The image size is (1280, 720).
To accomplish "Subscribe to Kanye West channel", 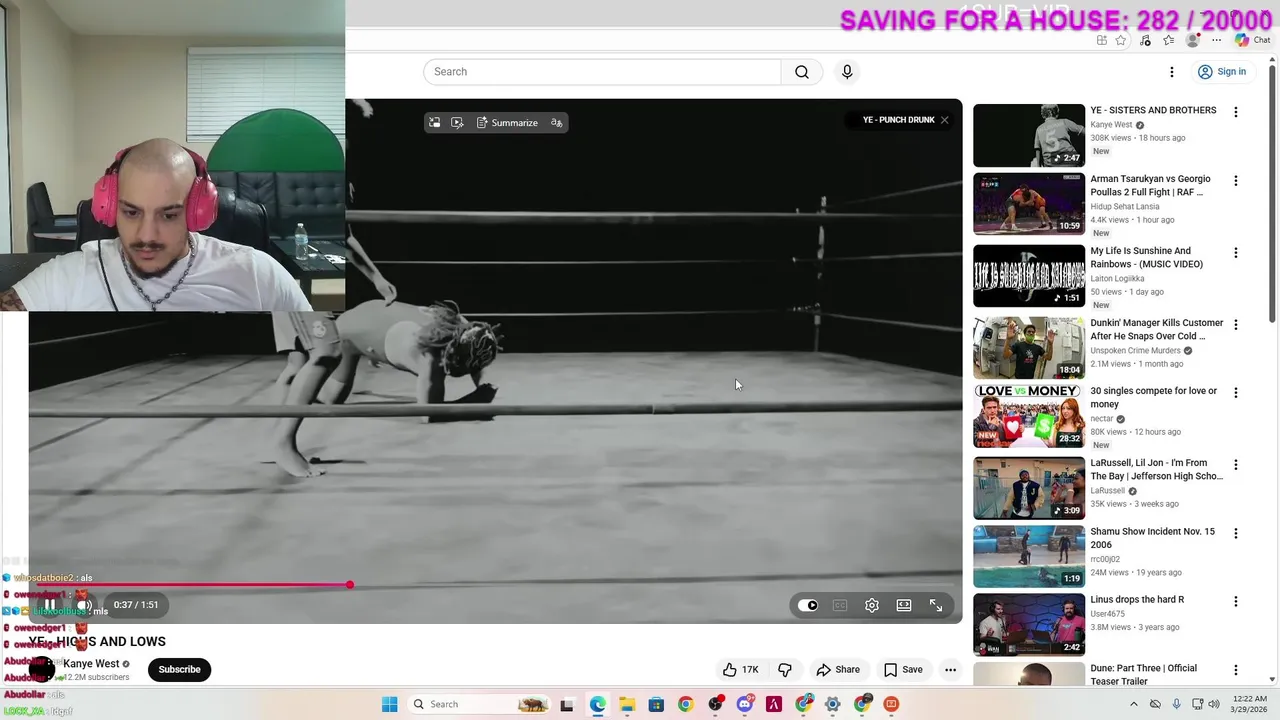I will click(179, 670).
